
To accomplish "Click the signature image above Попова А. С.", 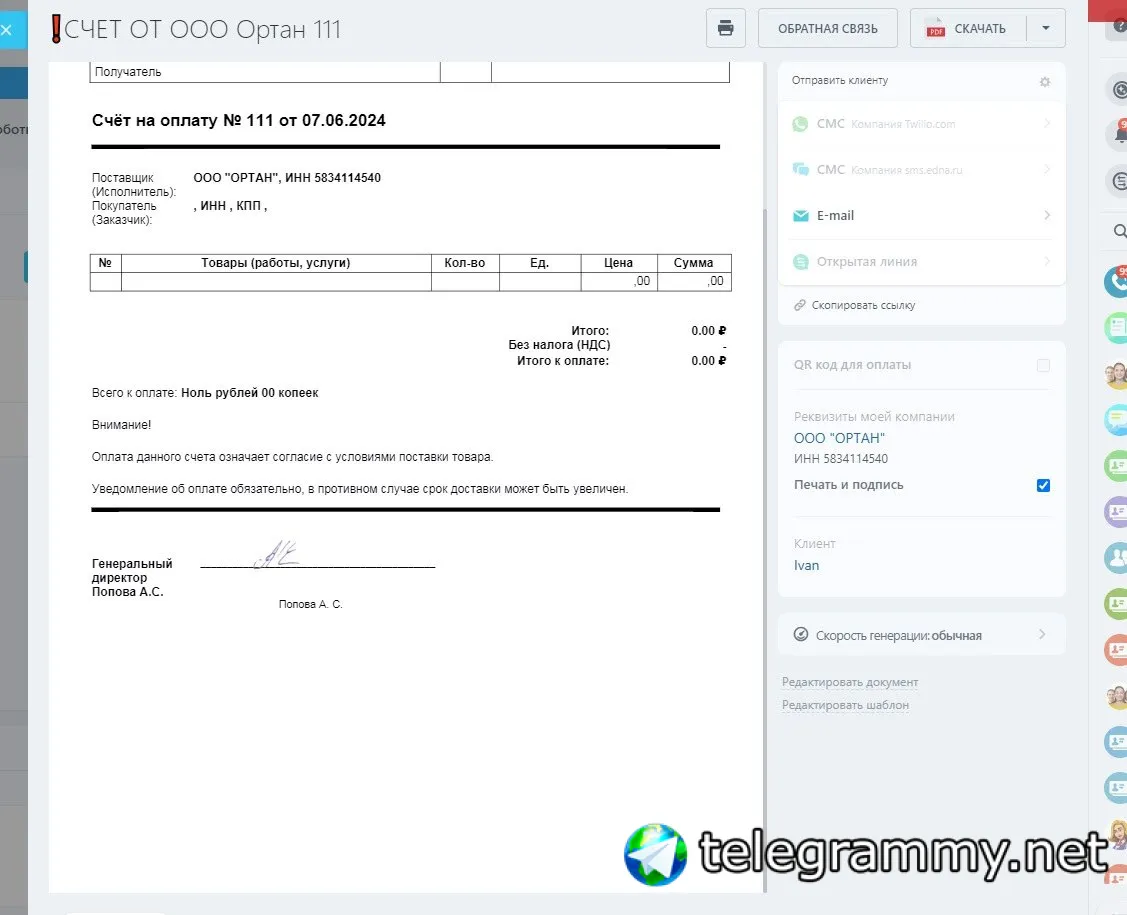I will pyautogui.click(x=277, y=553).
